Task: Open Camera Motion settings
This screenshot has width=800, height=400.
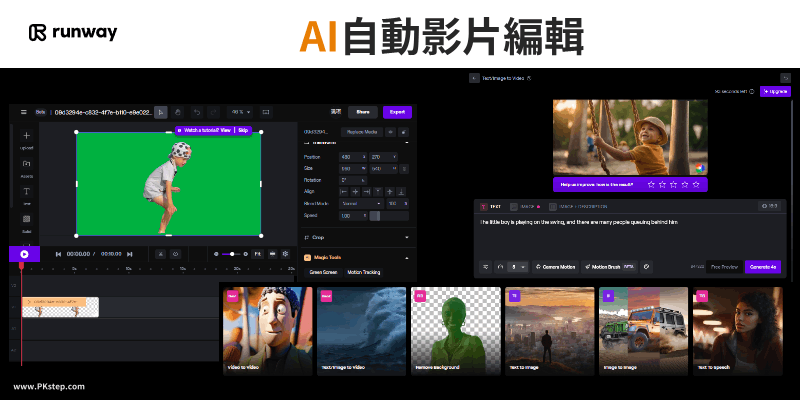Action: [x=555, y=267]
